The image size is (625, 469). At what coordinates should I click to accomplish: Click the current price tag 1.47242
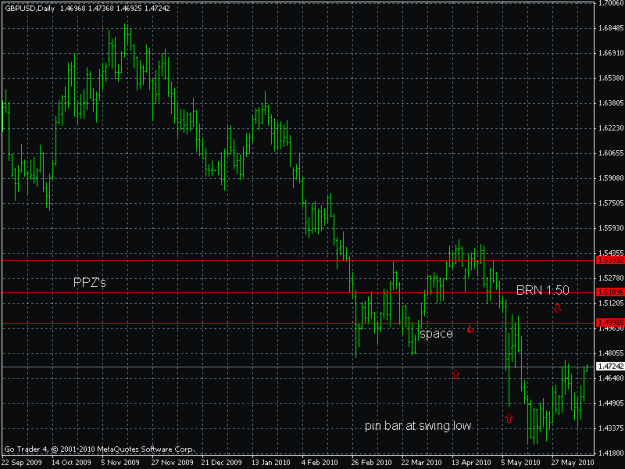[610, 366]
